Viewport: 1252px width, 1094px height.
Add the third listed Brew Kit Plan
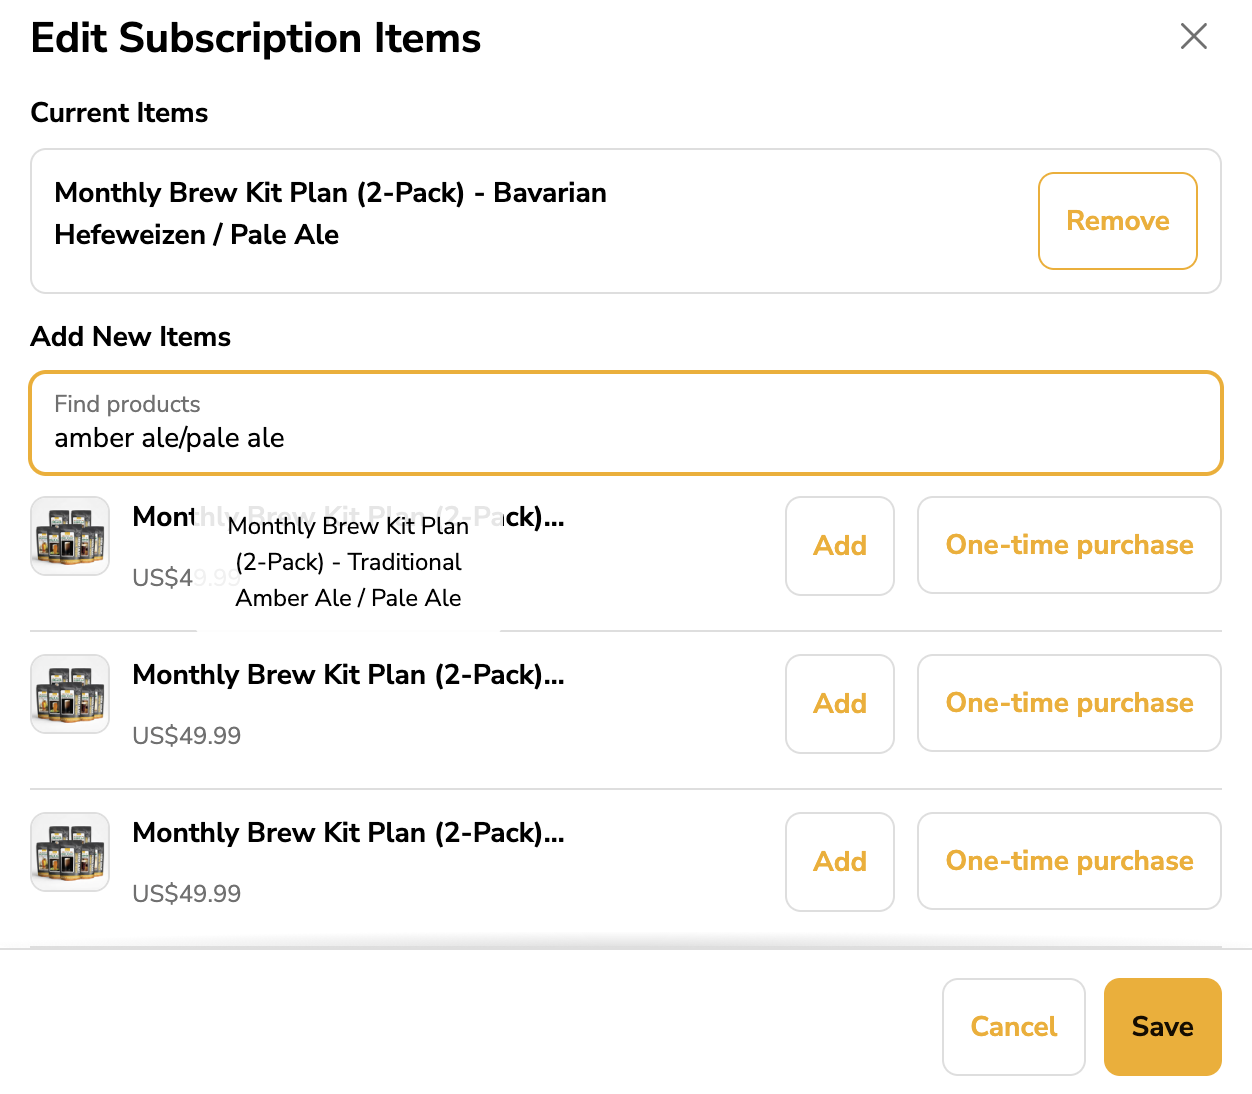tap(839, 862)
